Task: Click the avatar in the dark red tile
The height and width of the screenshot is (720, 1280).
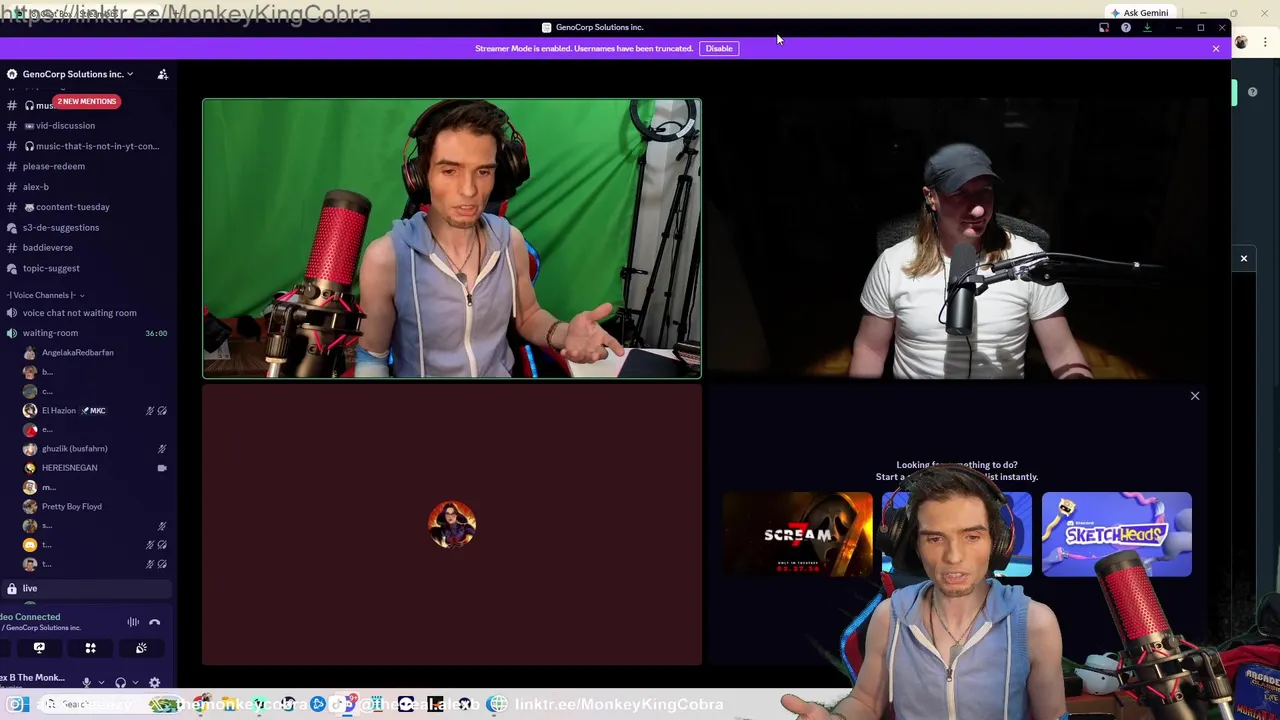Action: tap(452, 525)
